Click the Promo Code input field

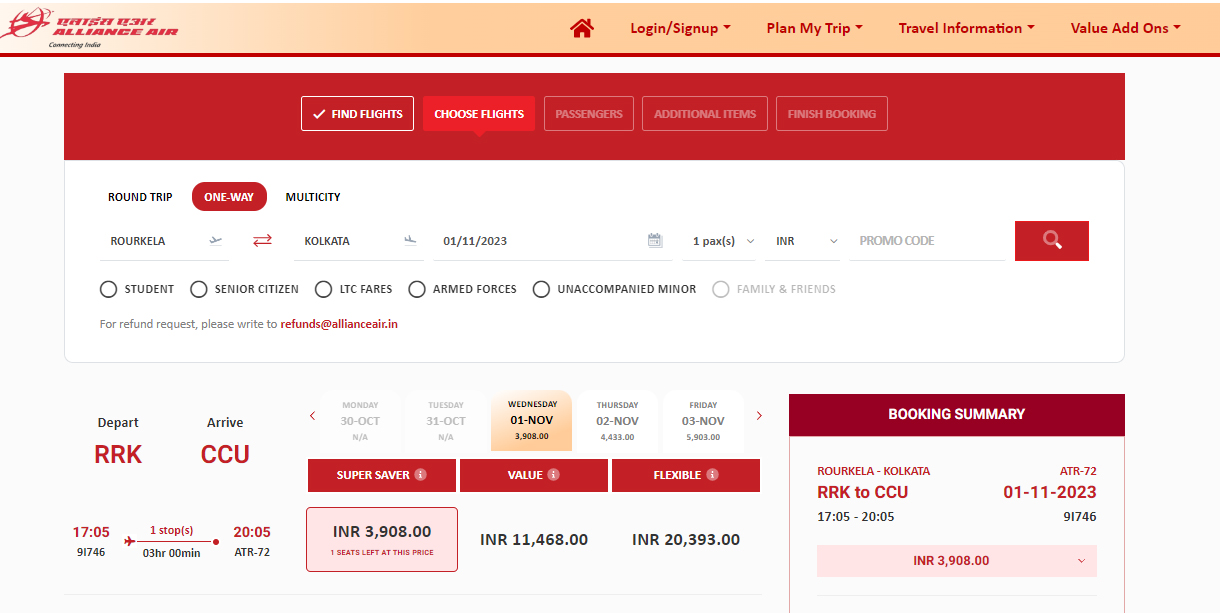coord(927,241)
